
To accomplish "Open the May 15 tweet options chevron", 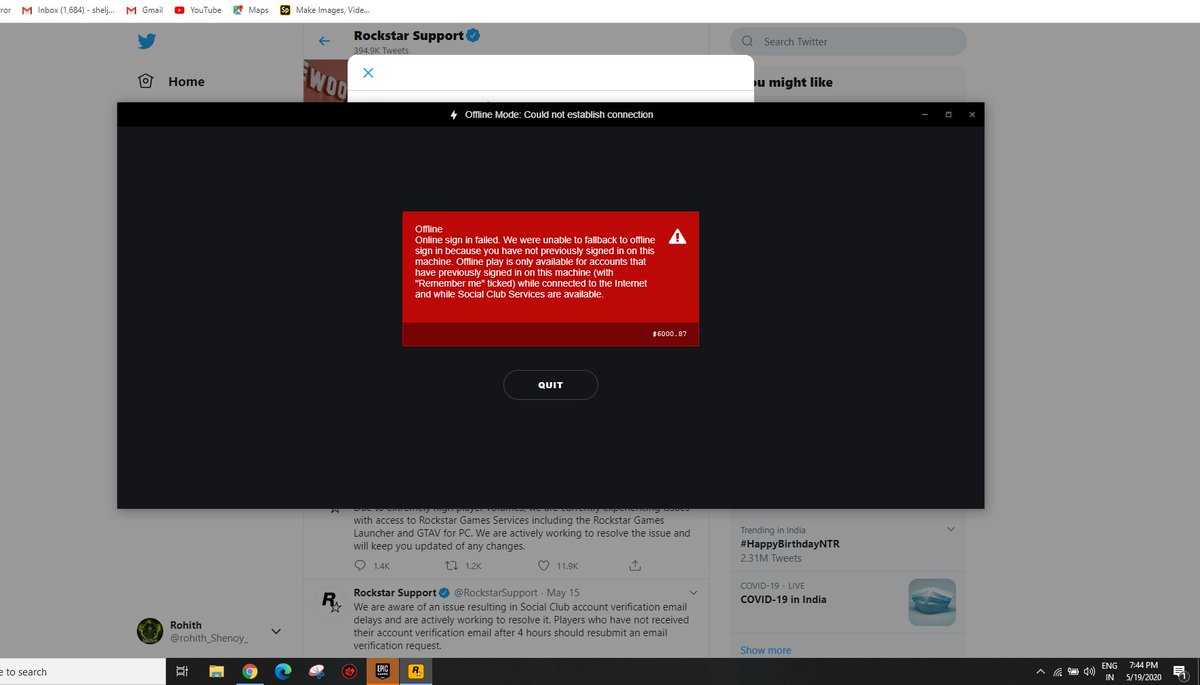I will click(693, 593).
